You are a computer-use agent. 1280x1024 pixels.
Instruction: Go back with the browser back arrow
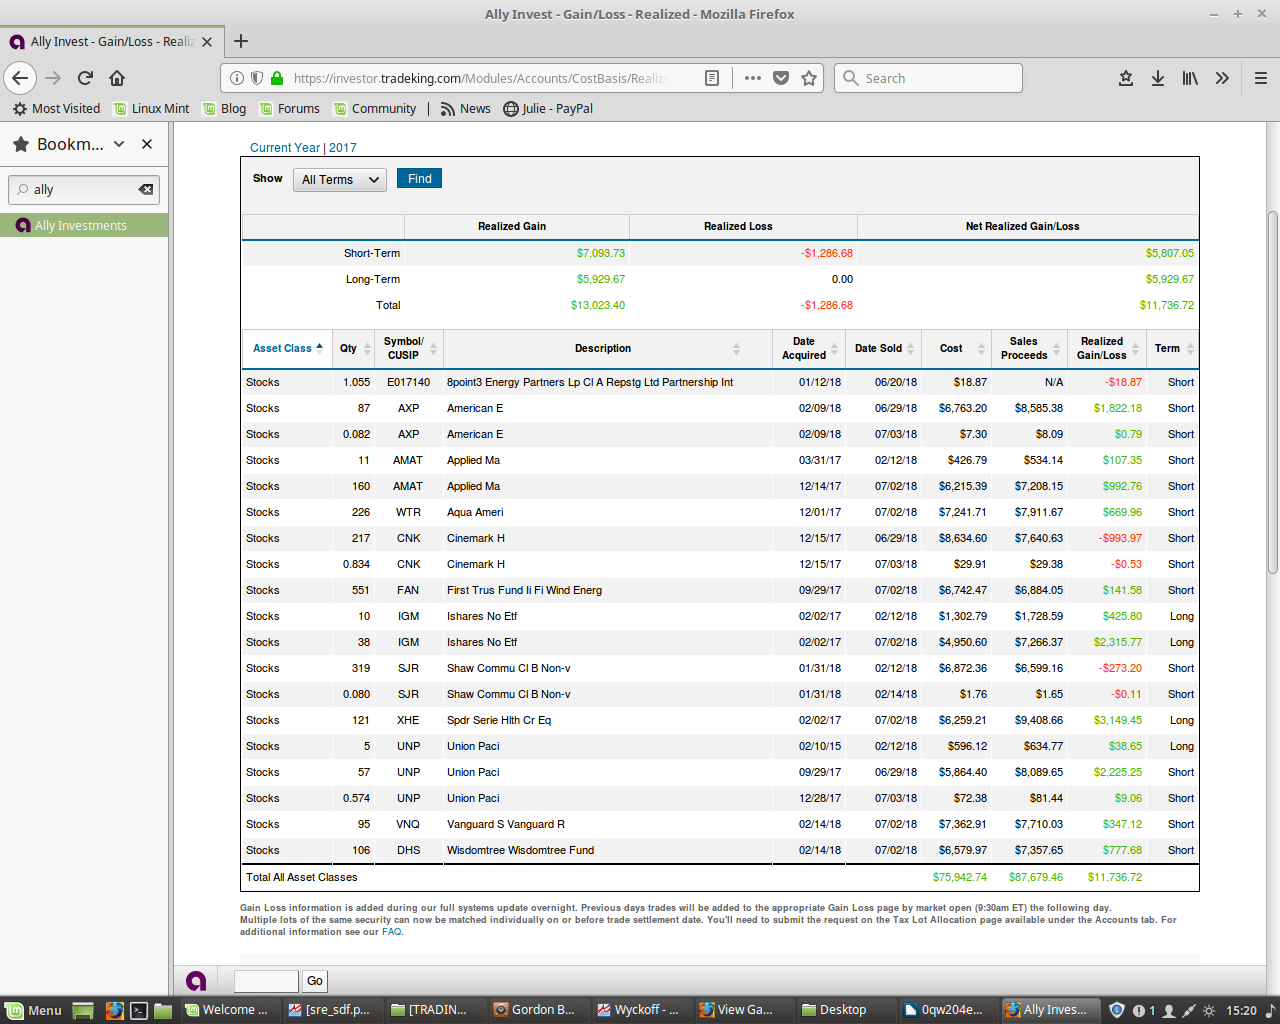[20, 78]
